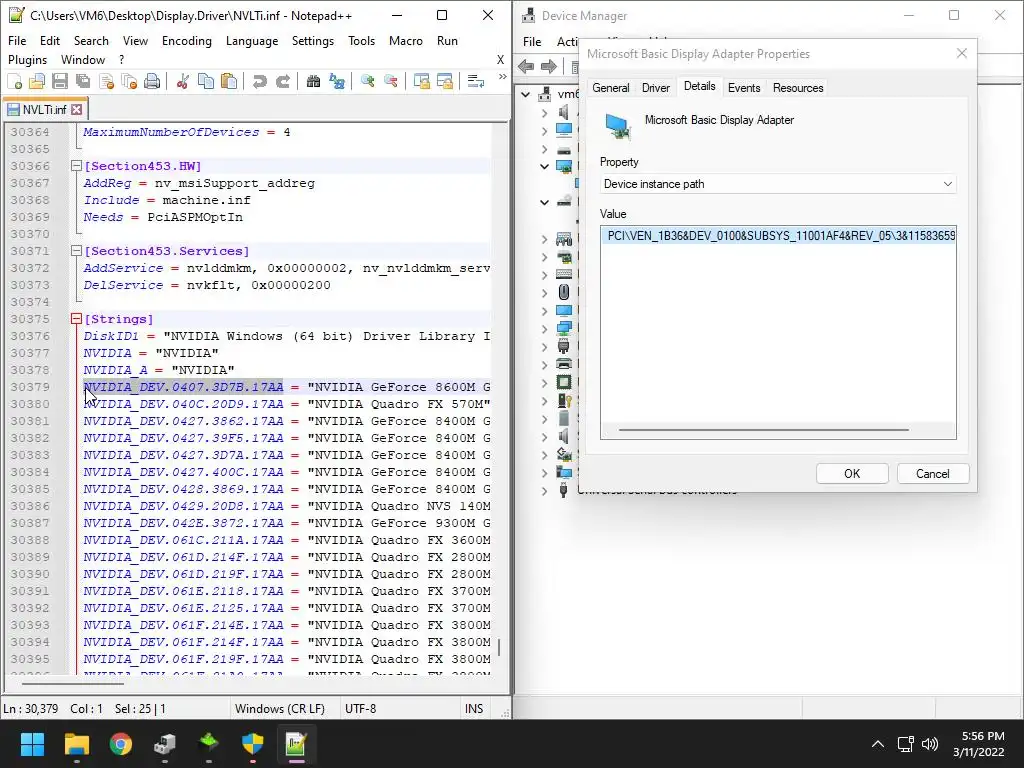Switch to the Events tab

click(744, 88)
